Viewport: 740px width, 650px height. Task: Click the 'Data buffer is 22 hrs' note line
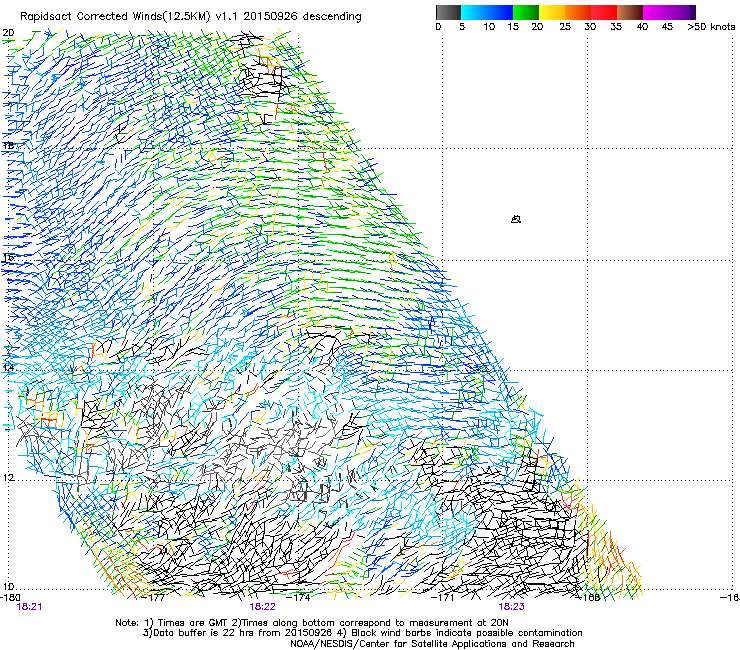(x=362, y=633)
